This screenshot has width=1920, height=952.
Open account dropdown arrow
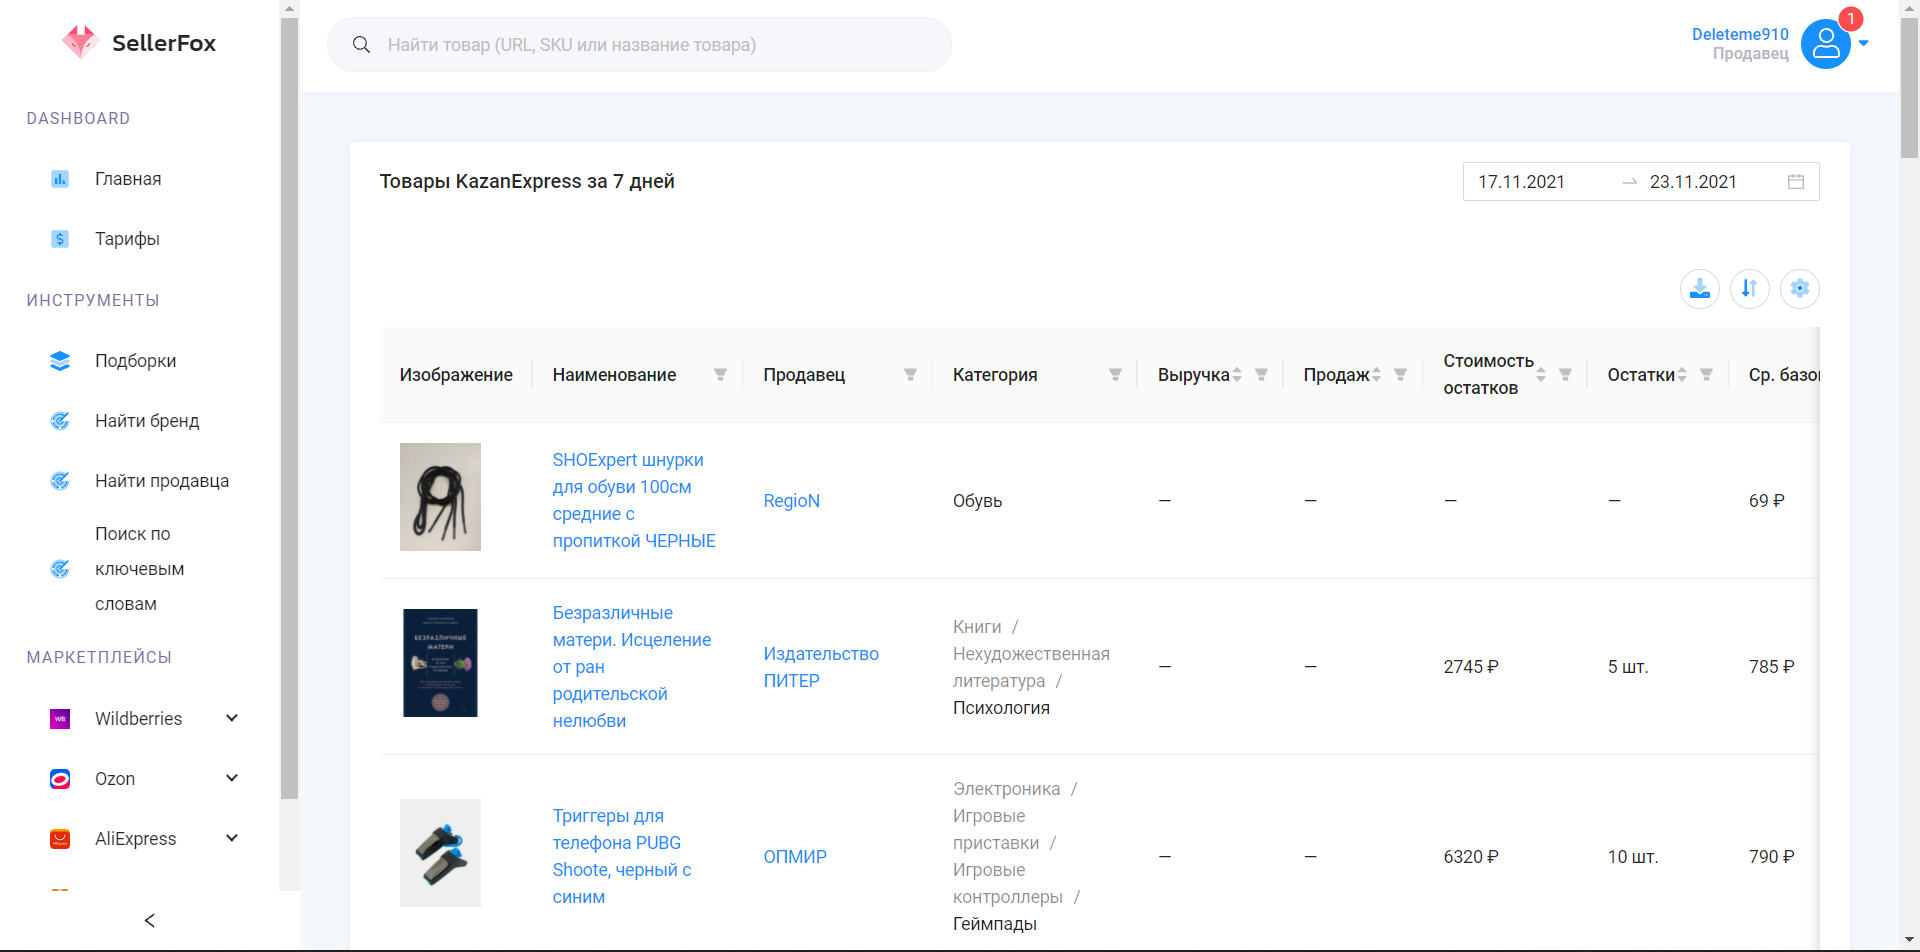coord(1863,43)
